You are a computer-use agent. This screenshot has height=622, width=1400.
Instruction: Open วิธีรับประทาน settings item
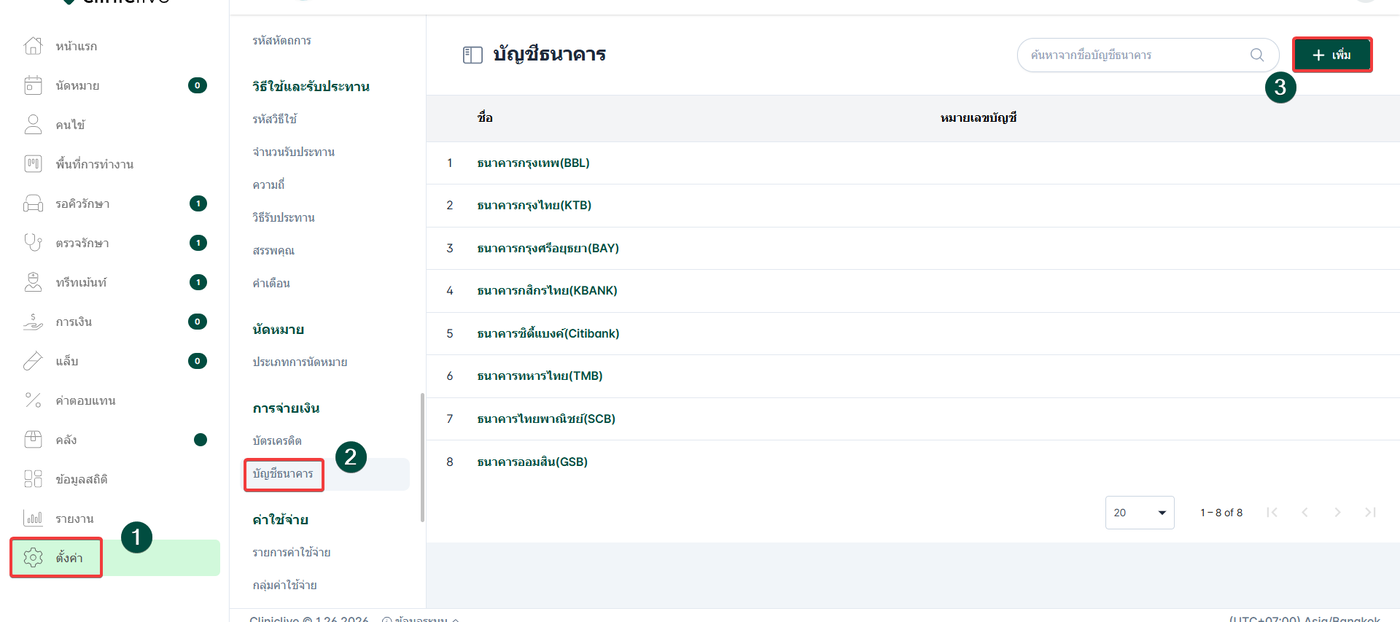(x=284, y=218)
